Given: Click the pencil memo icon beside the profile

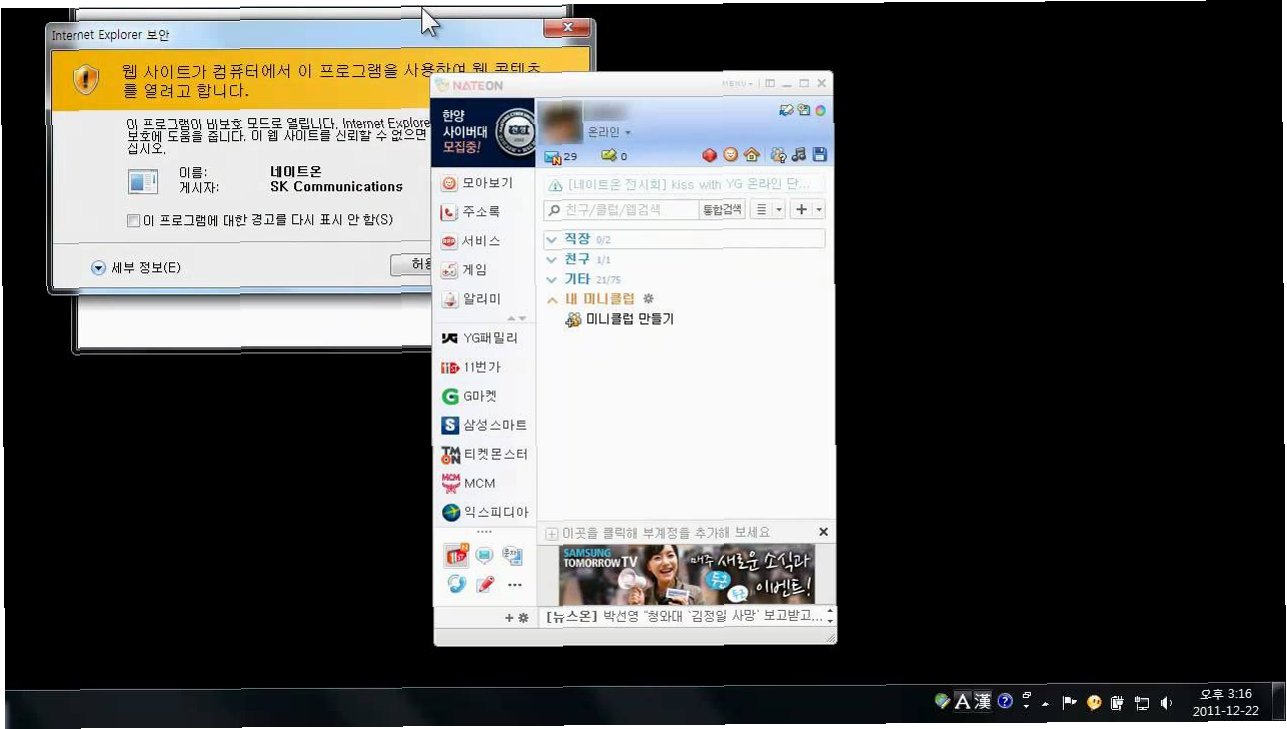Looking at the screenshot, I should [786, 110].
